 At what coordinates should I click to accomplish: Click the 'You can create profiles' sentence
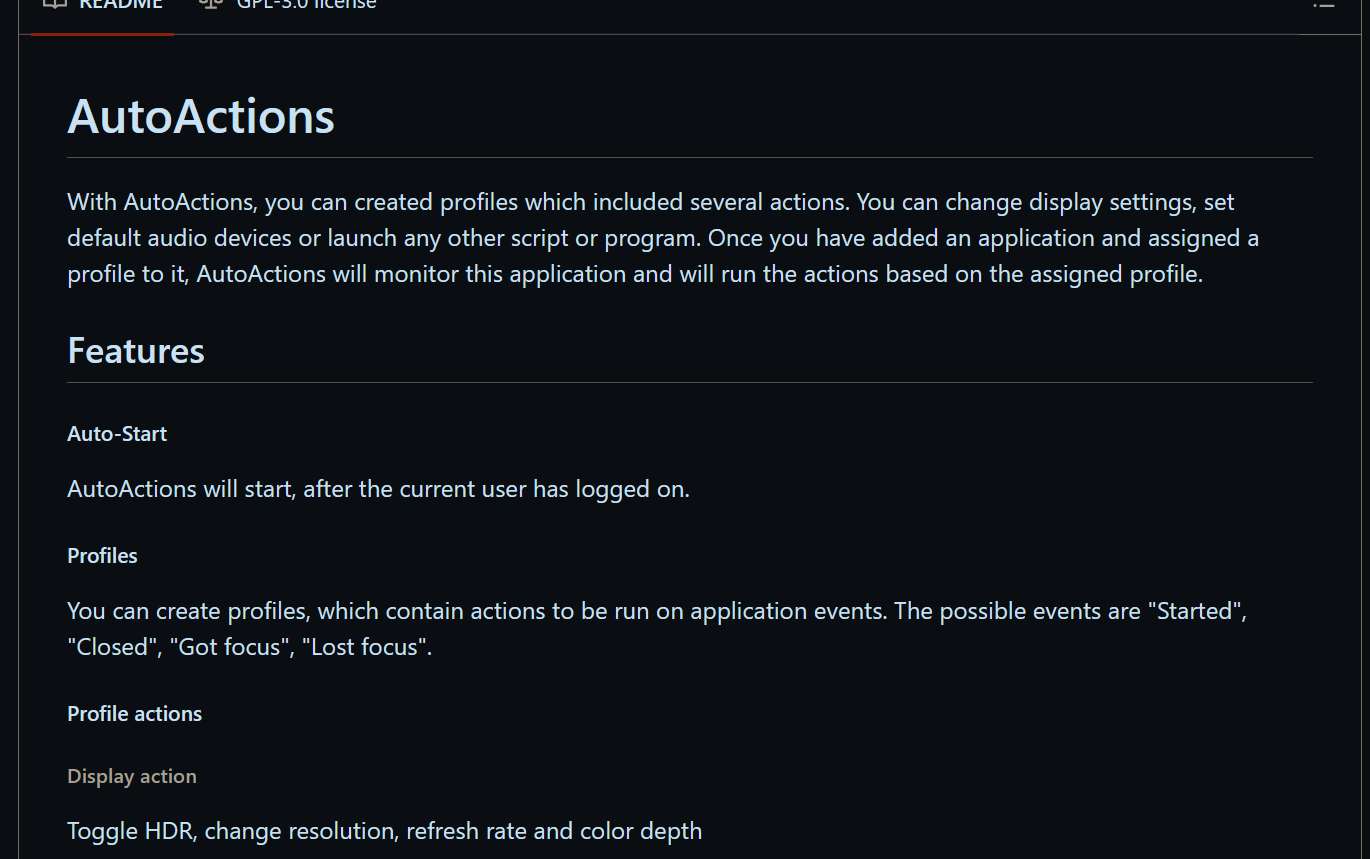tap(476, 611)
